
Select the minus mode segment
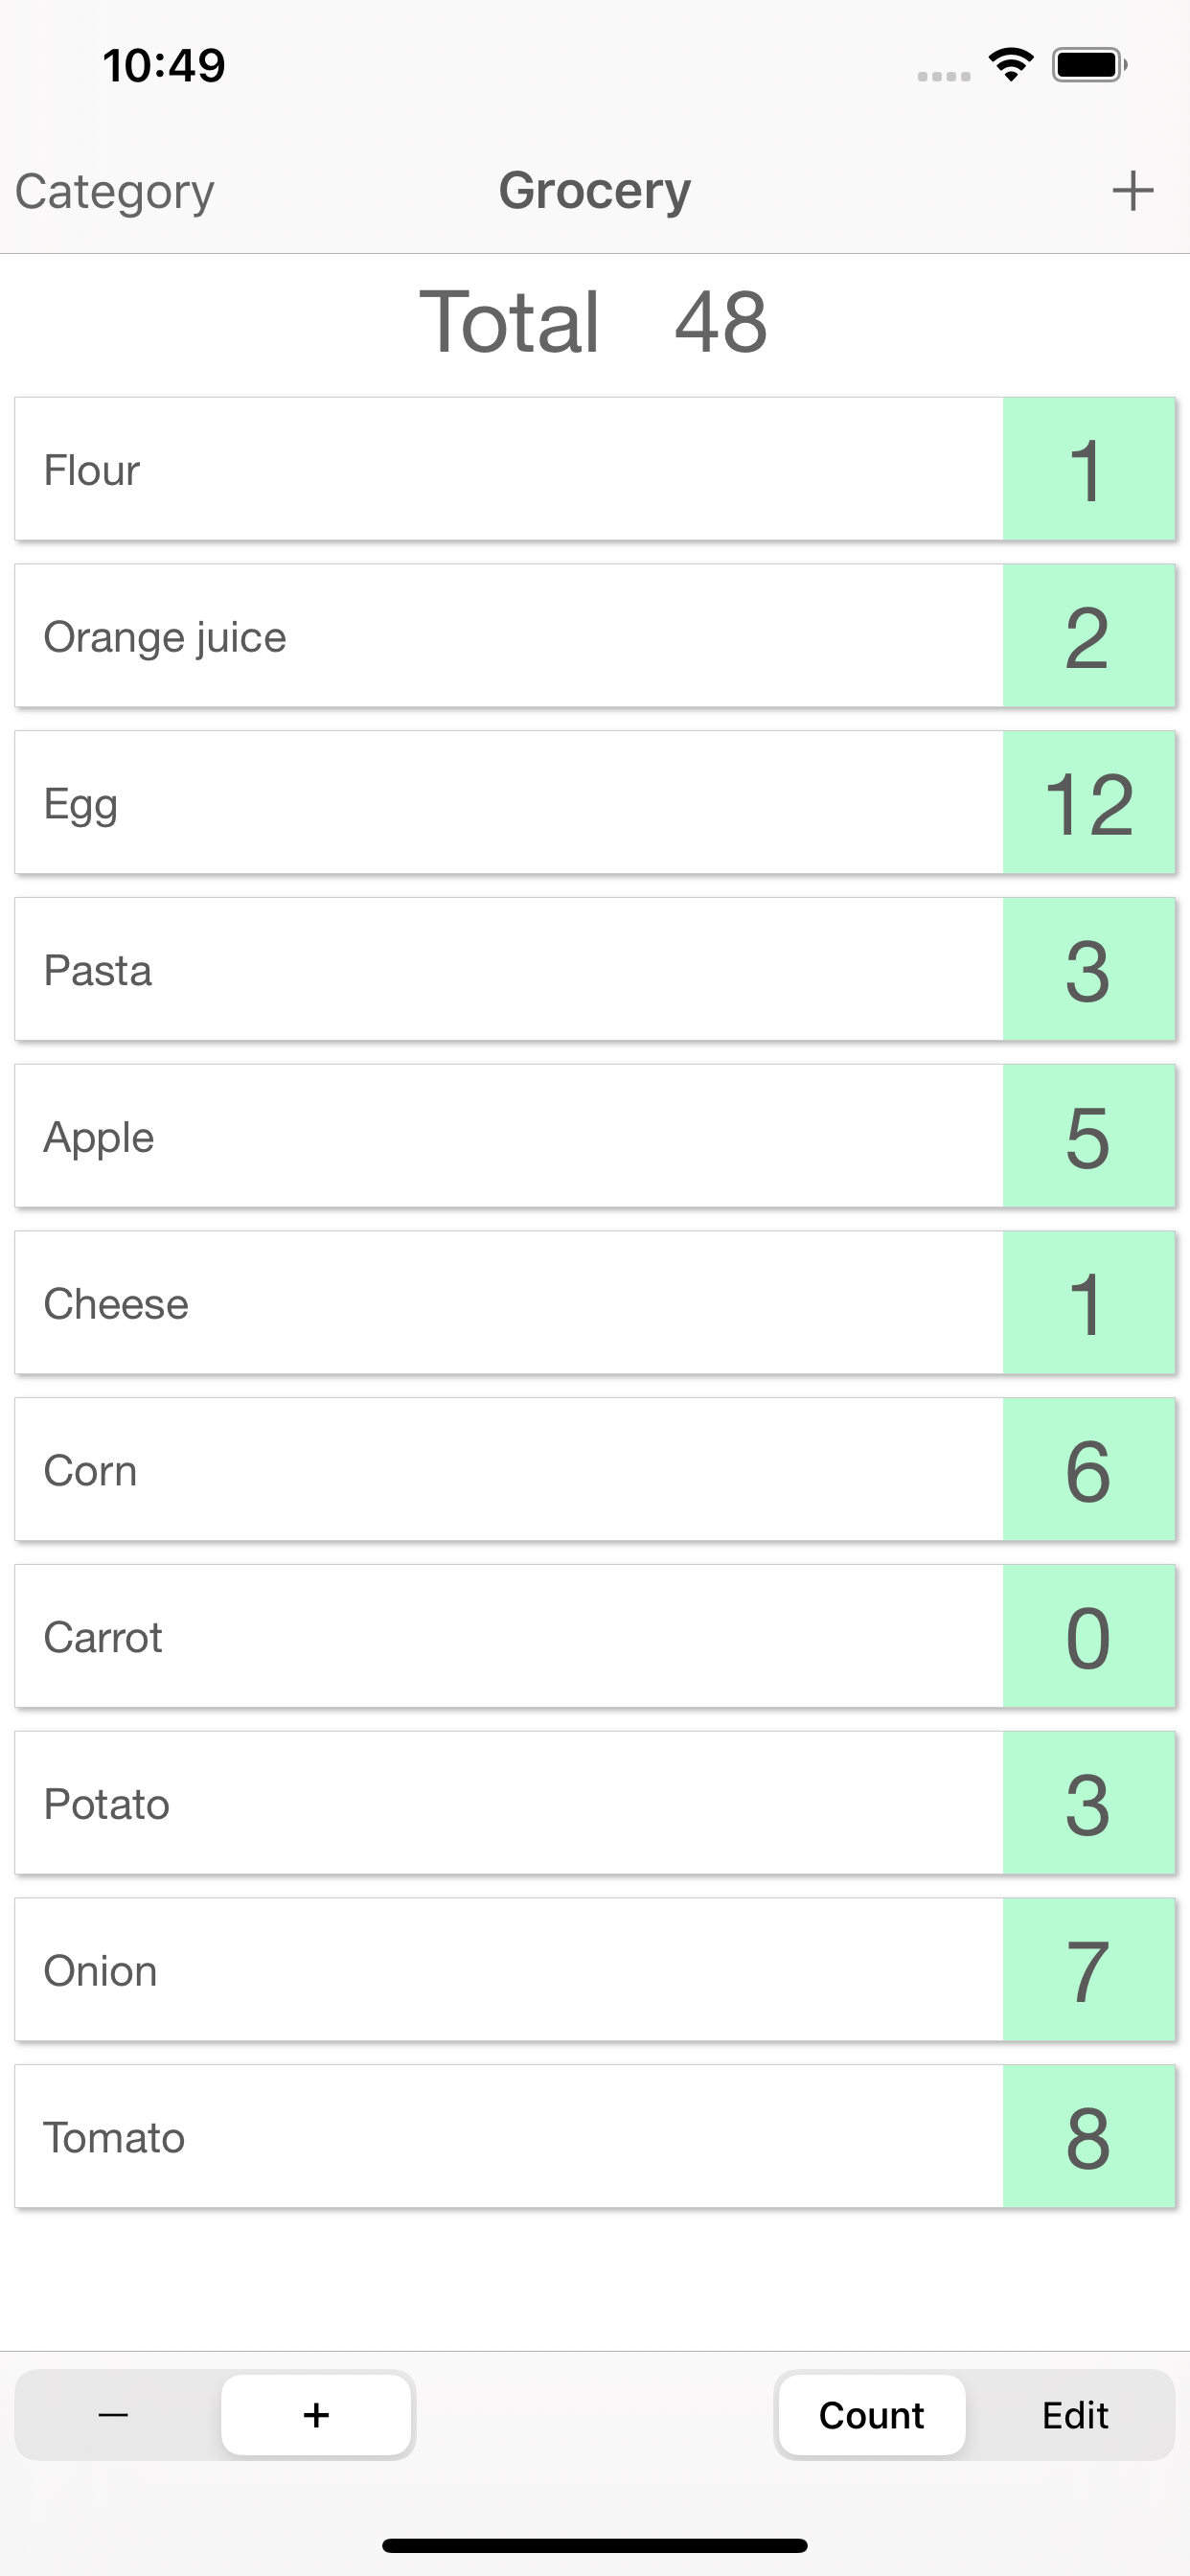114,2415
